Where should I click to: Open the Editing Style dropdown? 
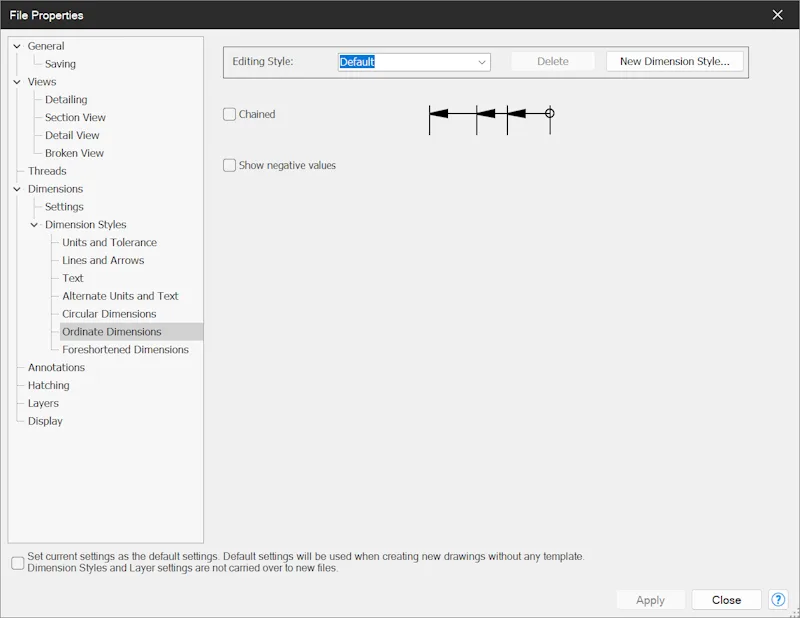pos(414,62)
